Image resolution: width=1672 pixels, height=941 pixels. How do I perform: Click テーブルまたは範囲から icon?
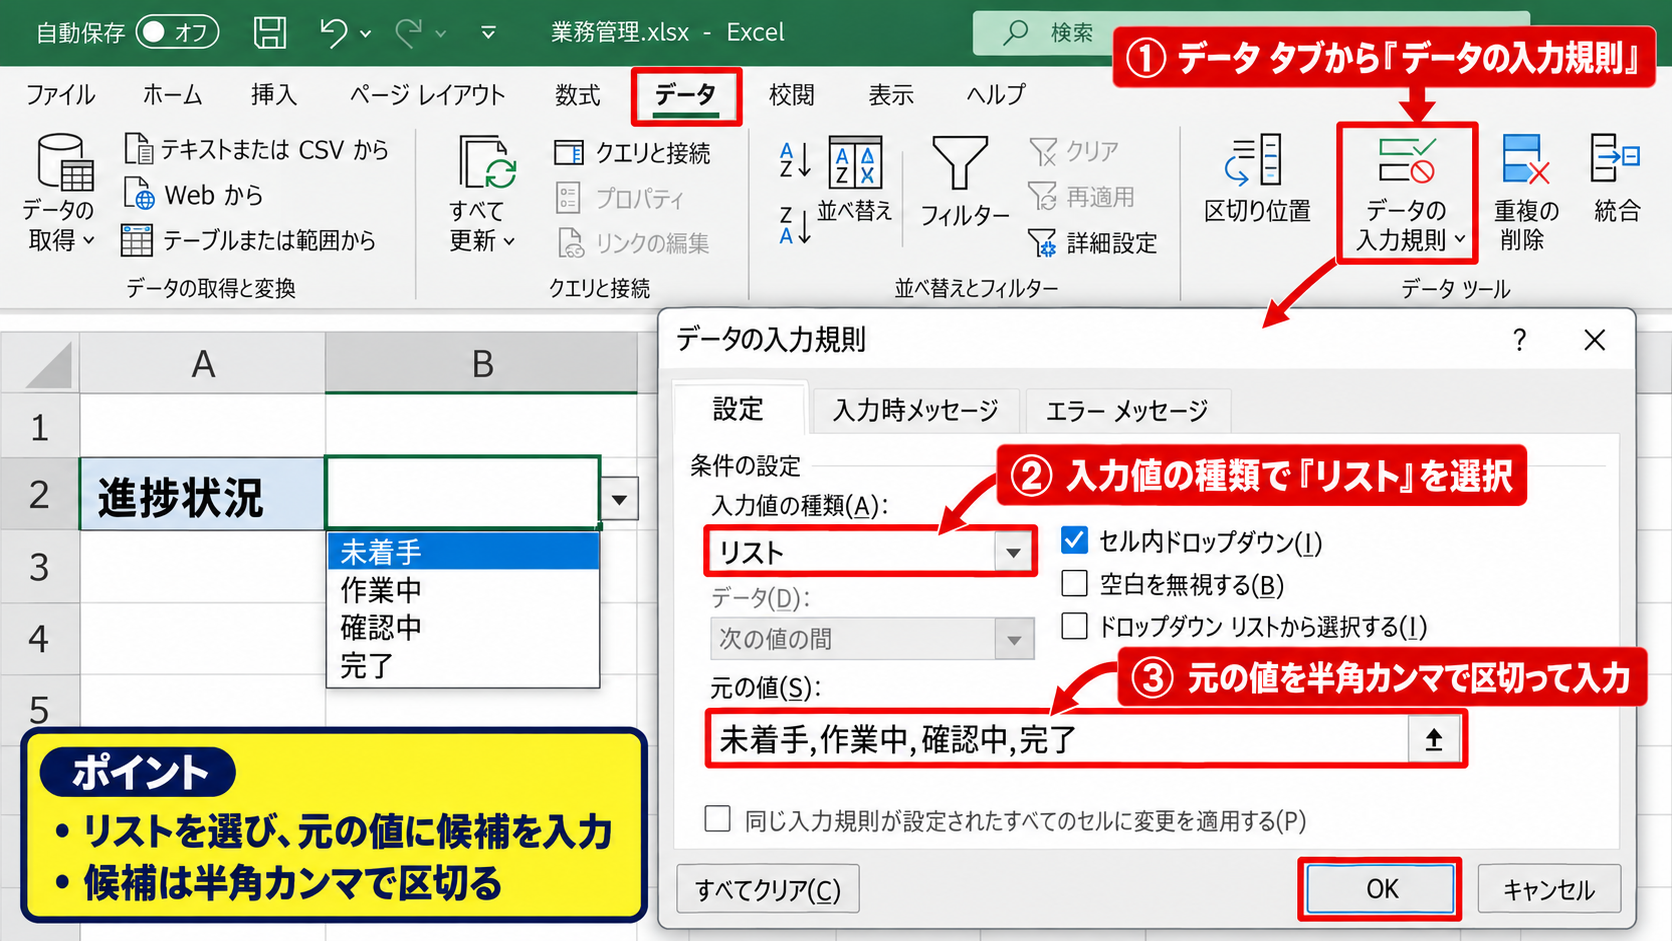pyautogui.click(x=136, y=240)
